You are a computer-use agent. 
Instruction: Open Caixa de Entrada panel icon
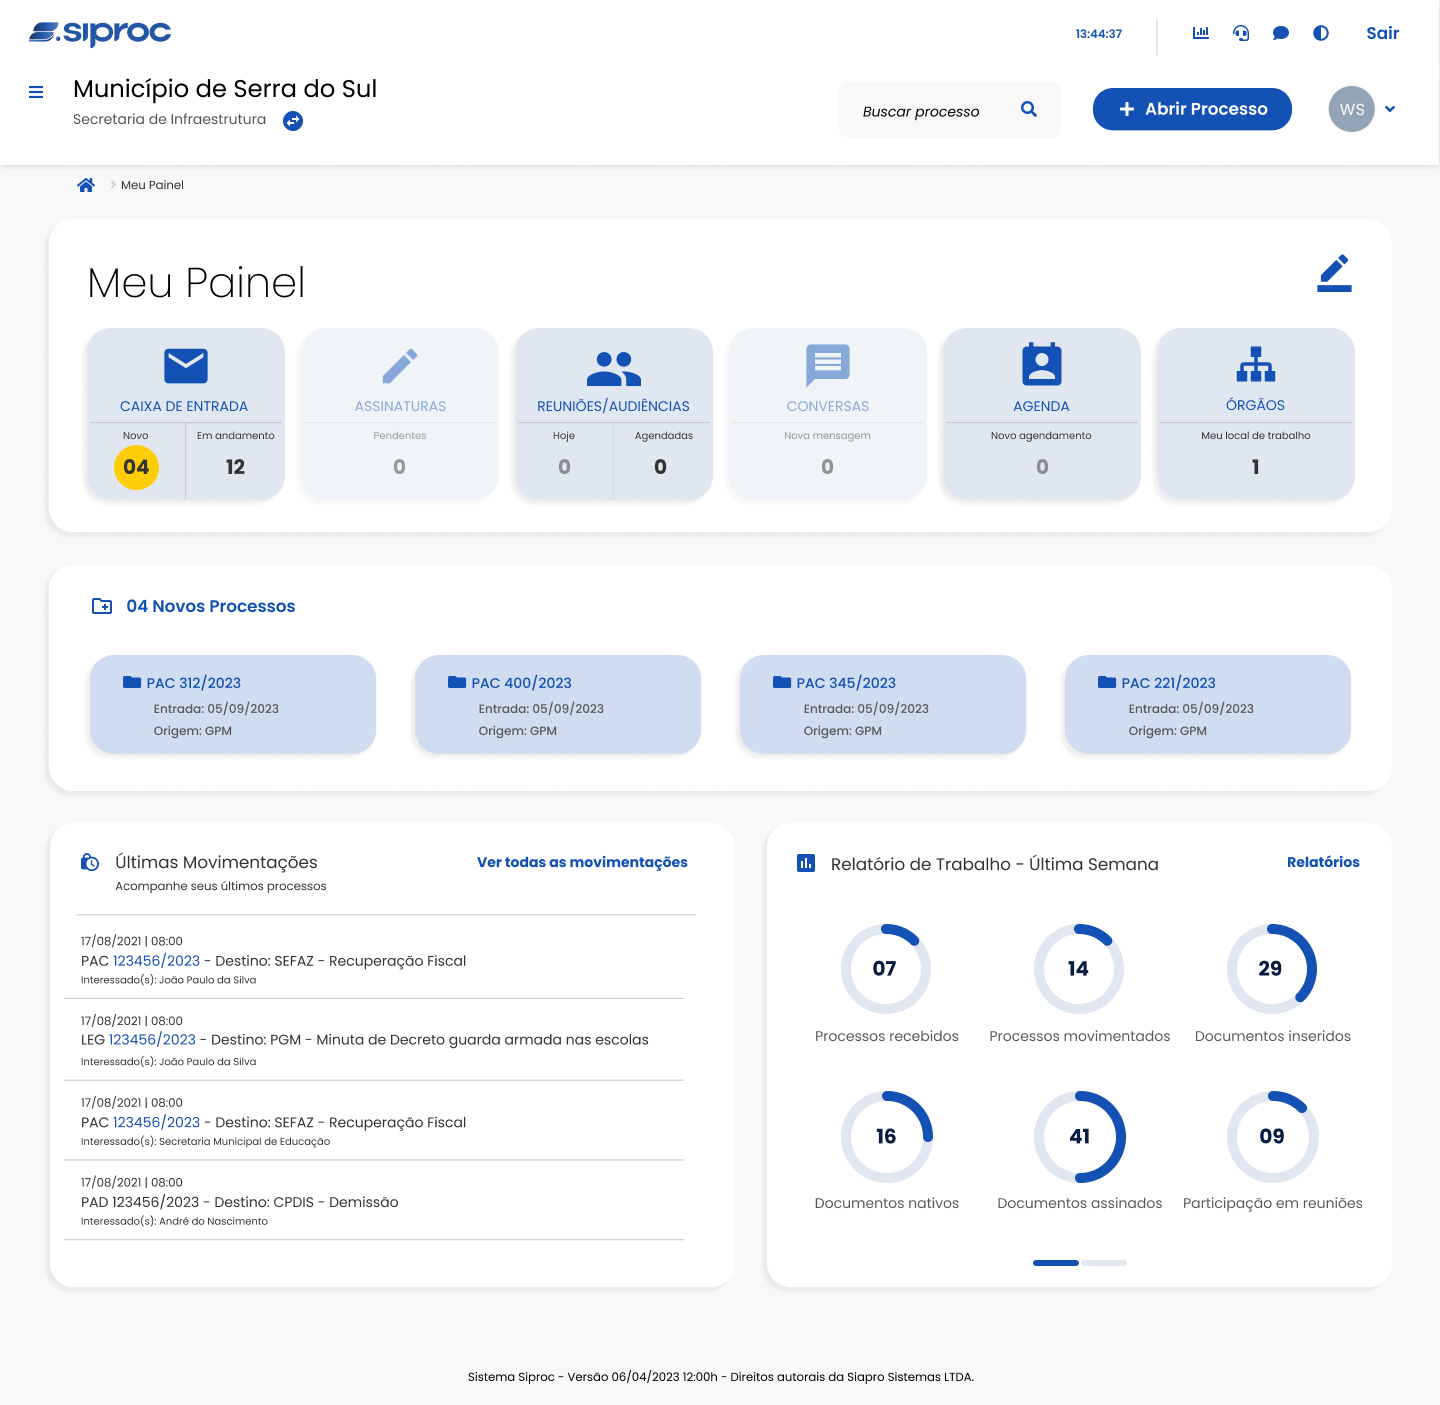[x=186, y=365]
